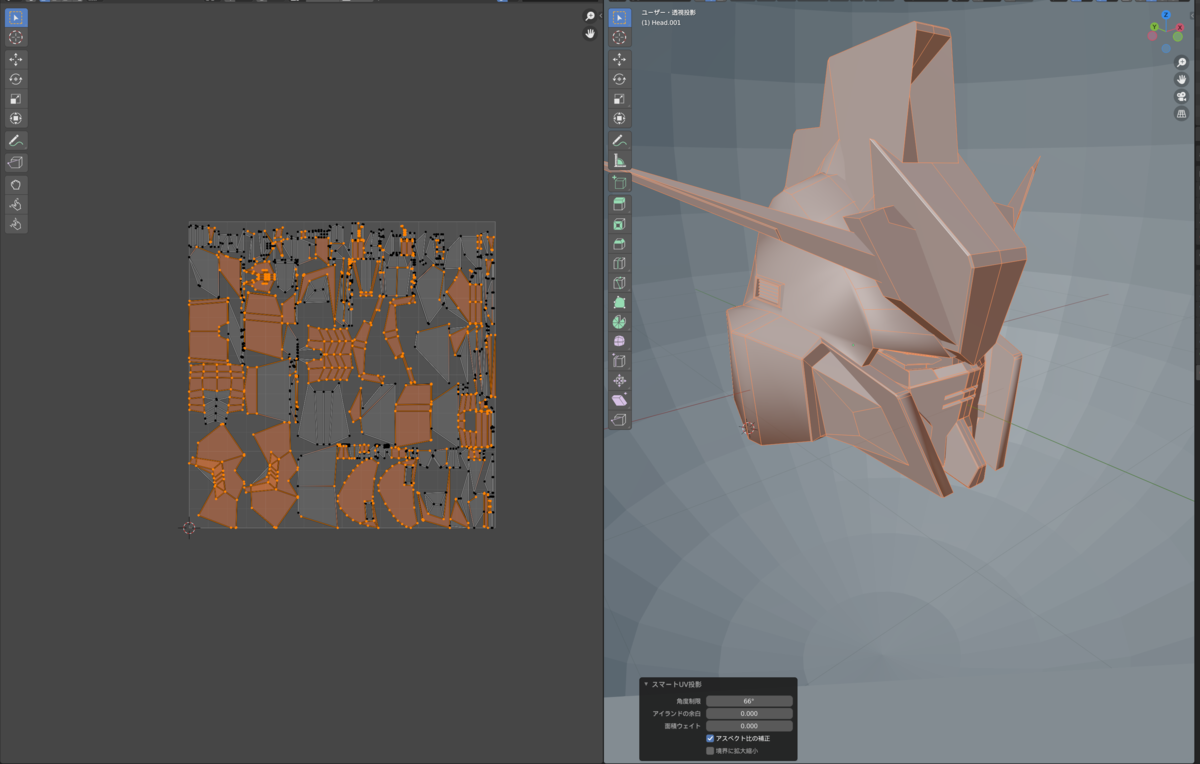Switch perspective/orthographic view grid icon

point(1181,114)
